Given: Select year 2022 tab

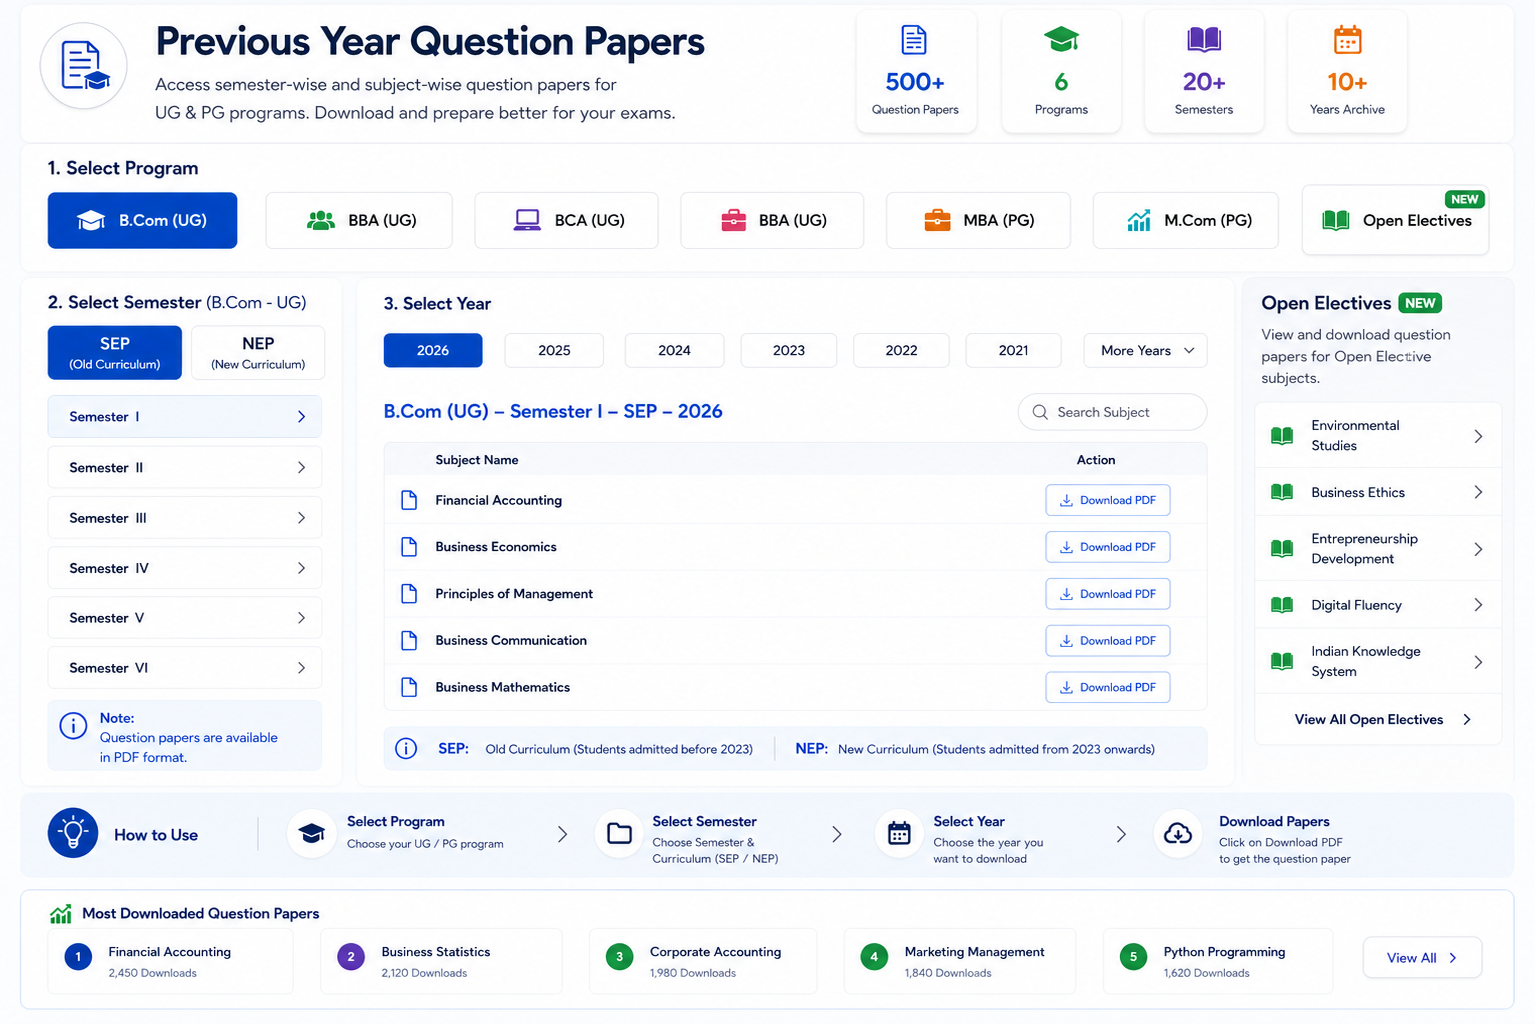Looking at the screenshot, I should [901, 350].
